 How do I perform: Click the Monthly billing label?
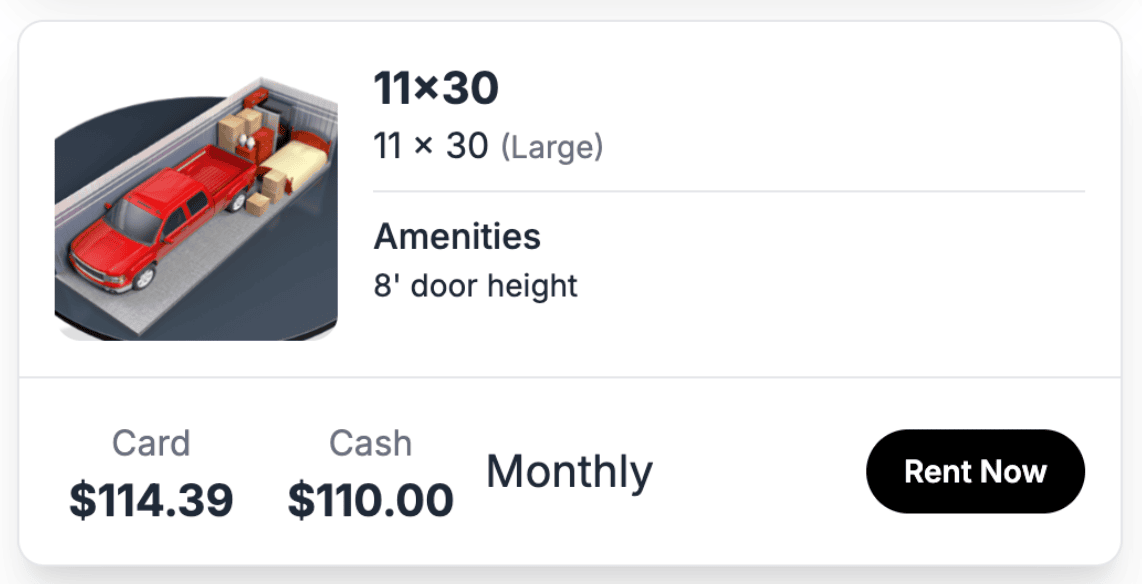569,471
